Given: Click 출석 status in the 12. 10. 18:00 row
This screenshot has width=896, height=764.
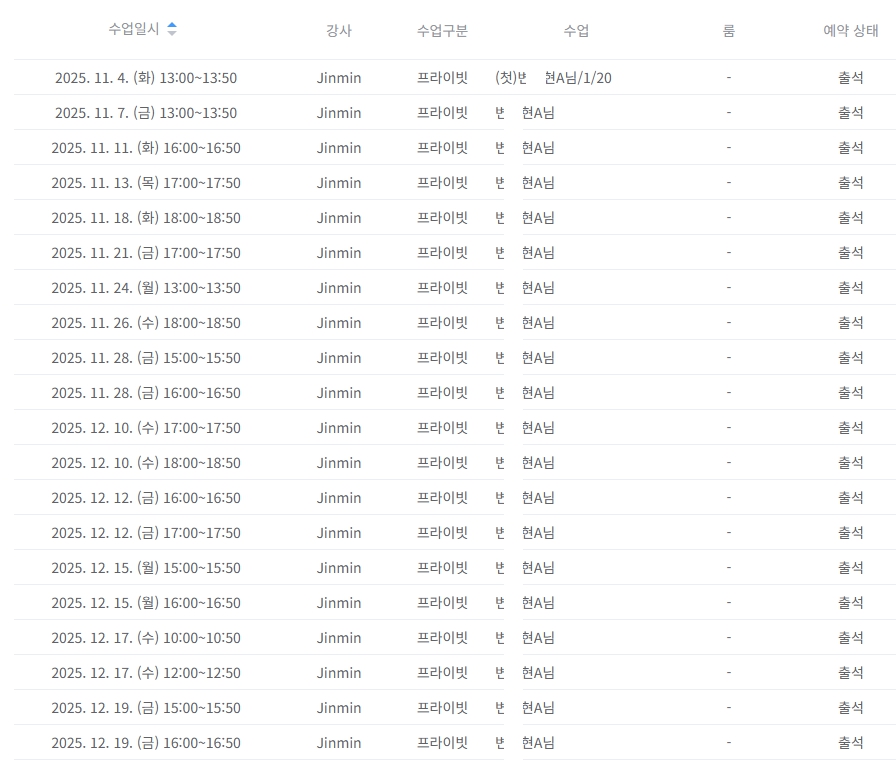Looking at the screenshot, I should point(850,463).
